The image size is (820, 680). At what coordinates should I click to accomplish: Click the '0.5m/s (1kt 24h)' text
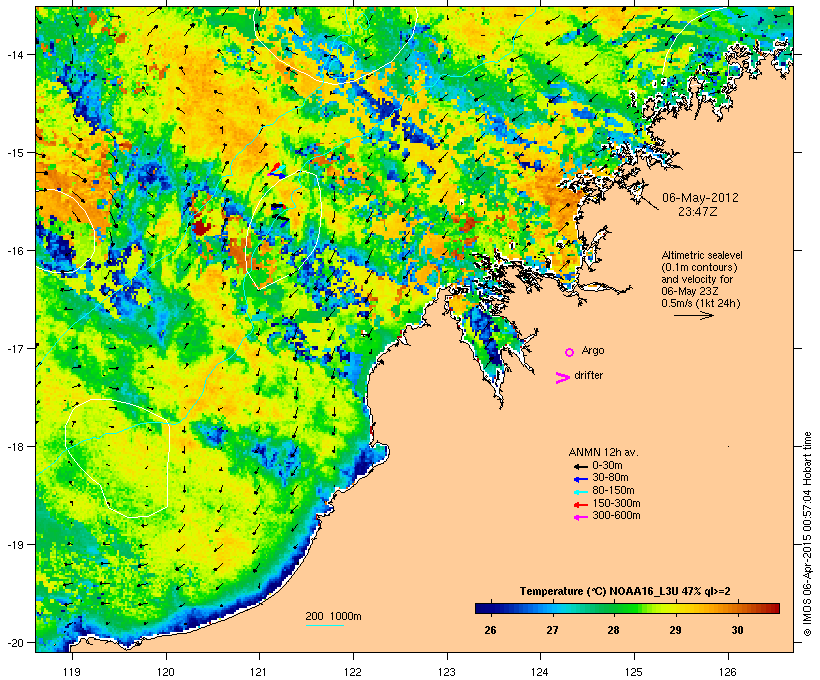click(x=701, y=303)
